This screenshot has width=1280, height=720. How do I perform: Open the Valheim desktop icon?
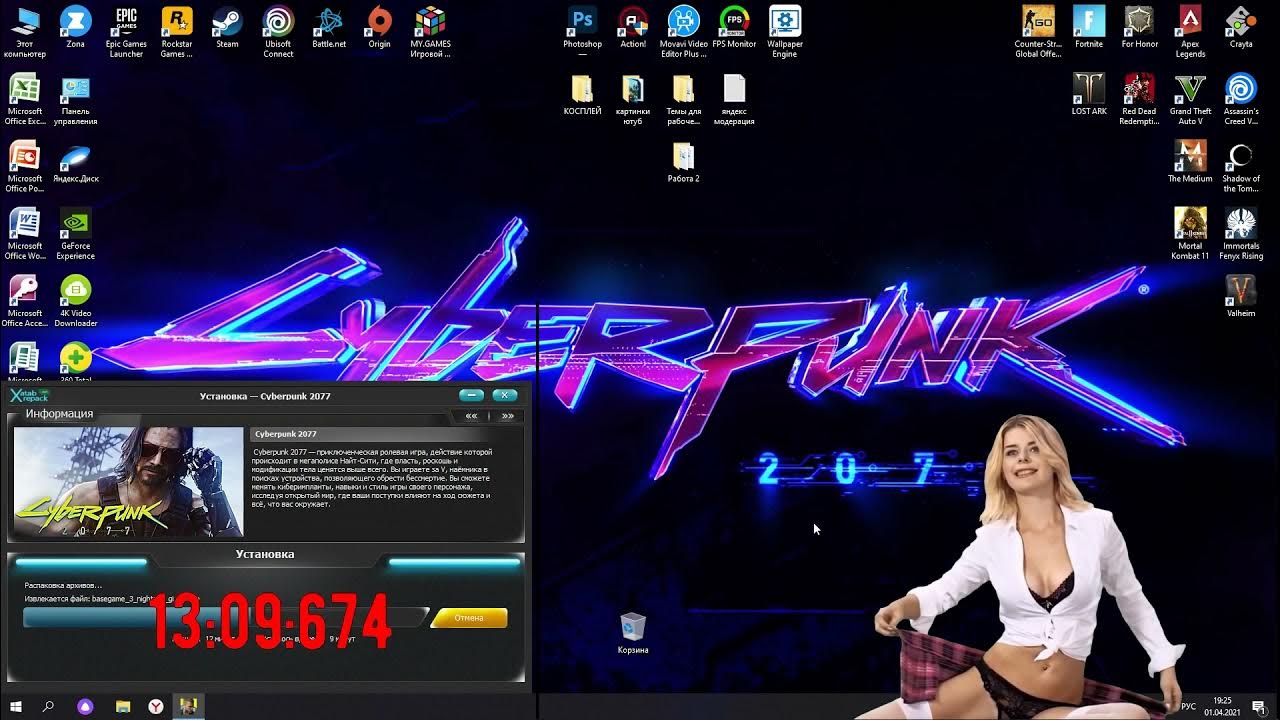coord(1241,296)
